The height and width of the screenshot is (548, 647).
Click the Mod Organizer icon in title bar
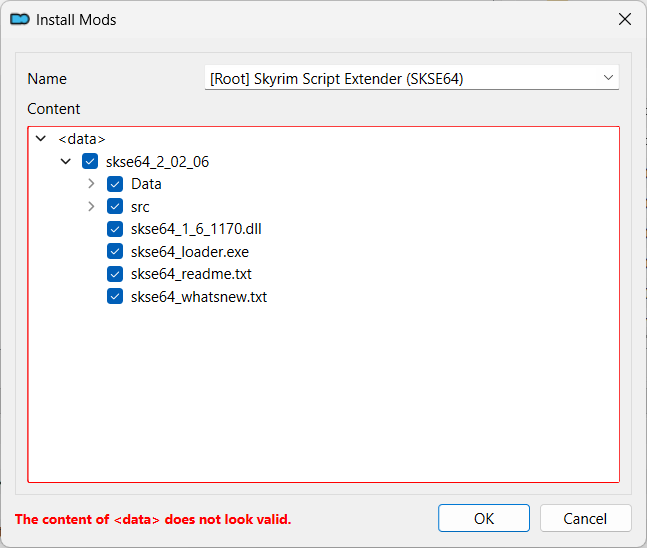pyautogui.click(x=19, y=19)
